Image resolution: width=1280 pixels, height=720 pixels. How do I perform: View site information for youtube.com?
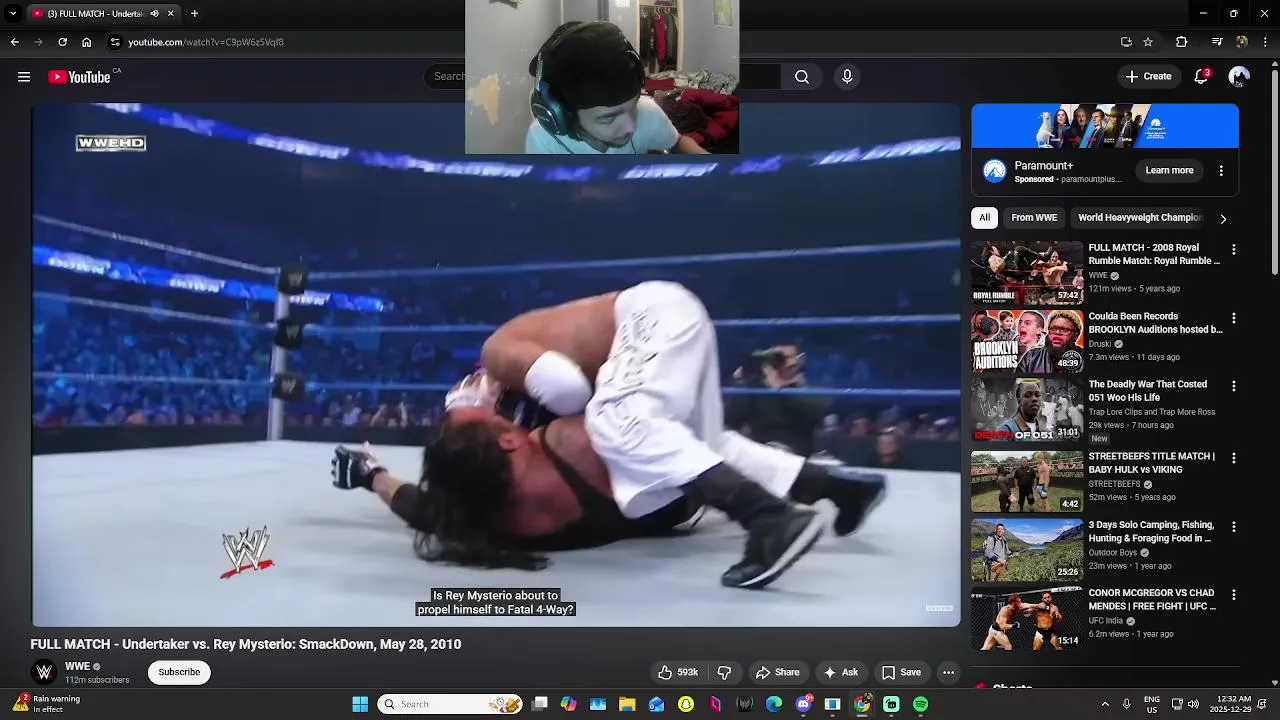[x=115, y=42]
